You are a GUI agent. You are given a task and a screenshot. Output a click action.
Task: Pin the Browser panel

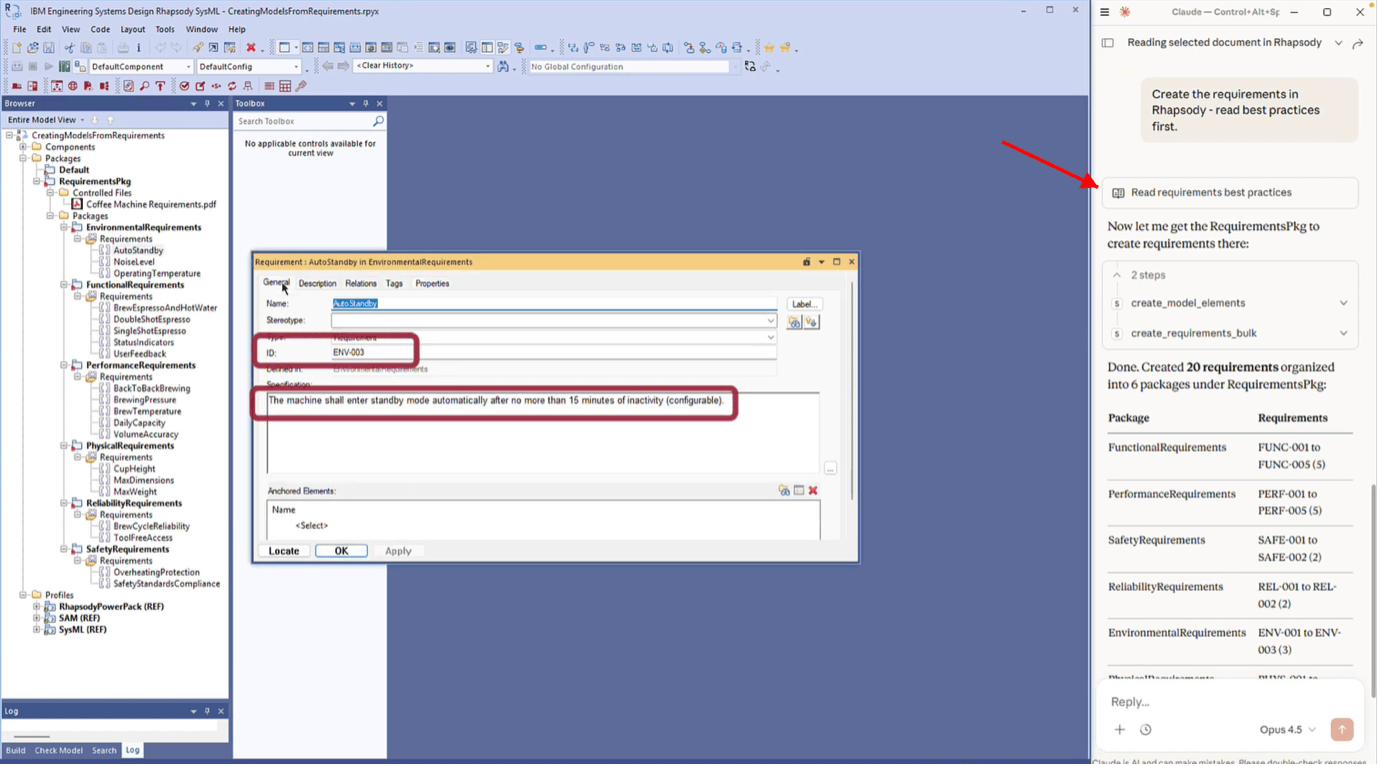pyautogui.click(x=207, y=104)
